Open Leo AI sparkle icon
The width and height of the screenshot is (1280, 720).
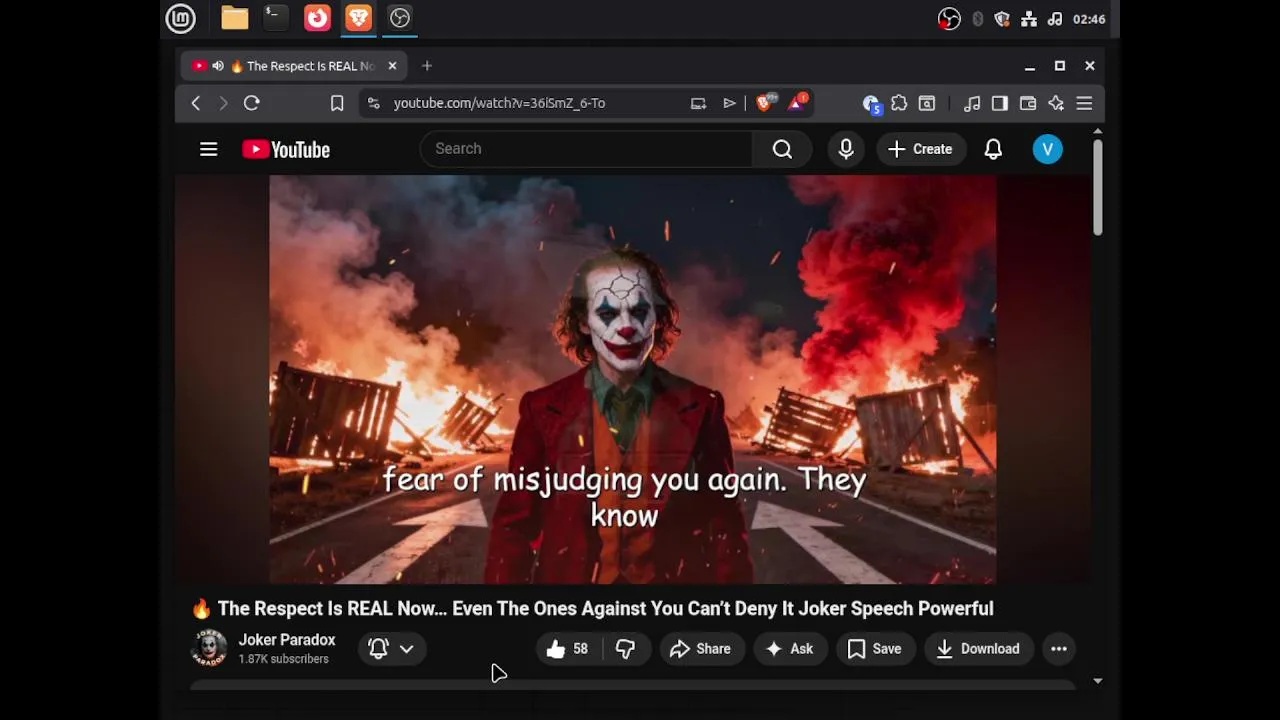[1056, 103]
